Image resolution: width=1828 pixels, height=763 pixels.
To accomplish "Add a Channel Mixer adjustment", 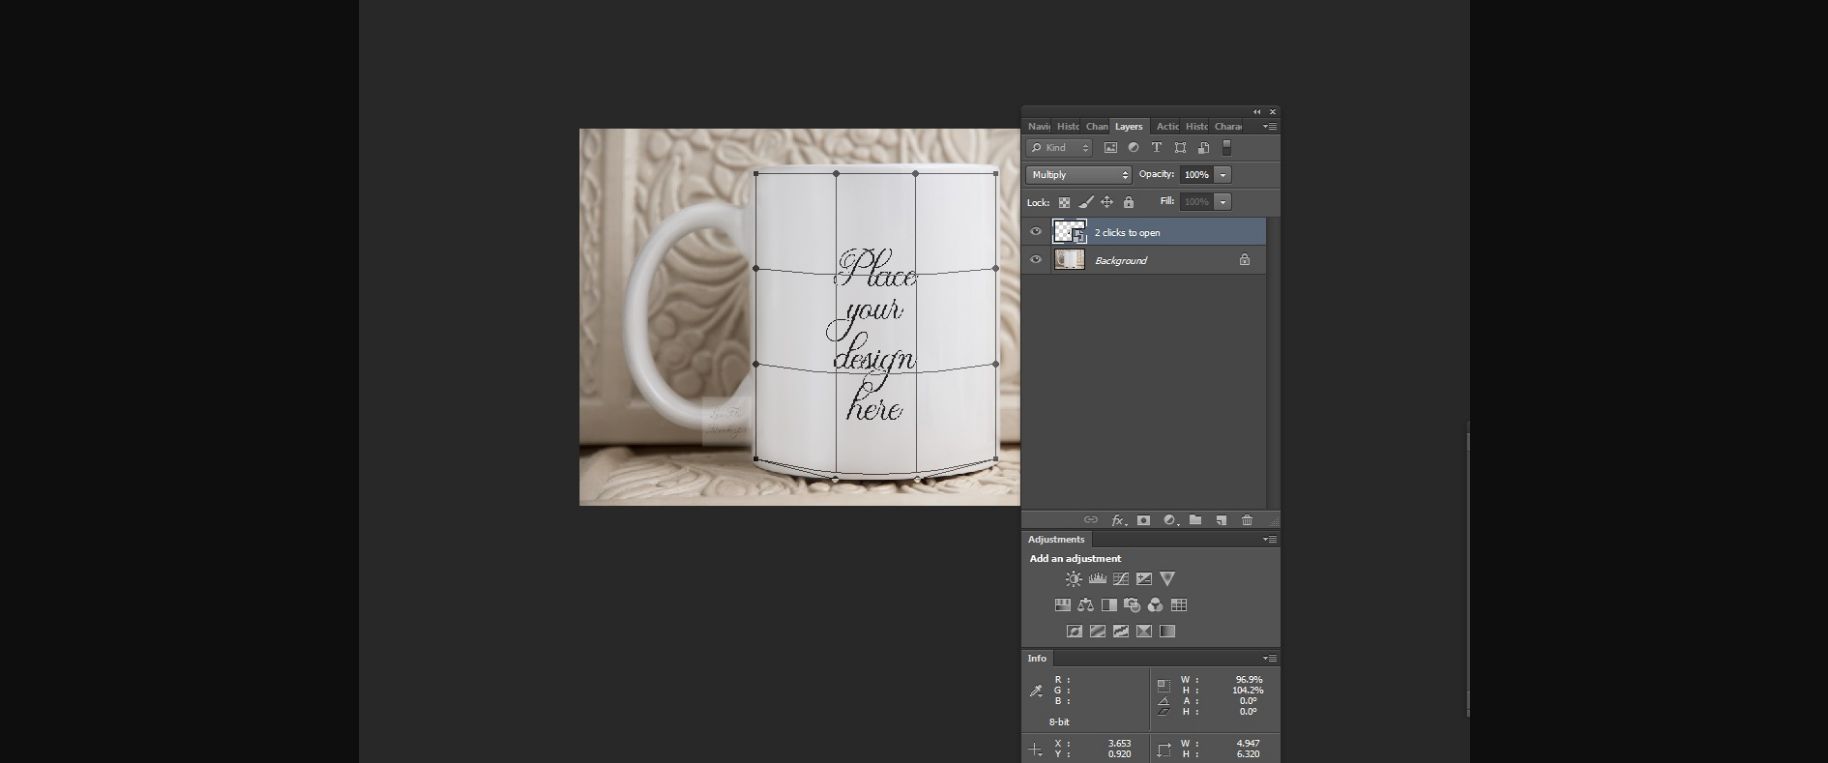I will click(1155, 605).
